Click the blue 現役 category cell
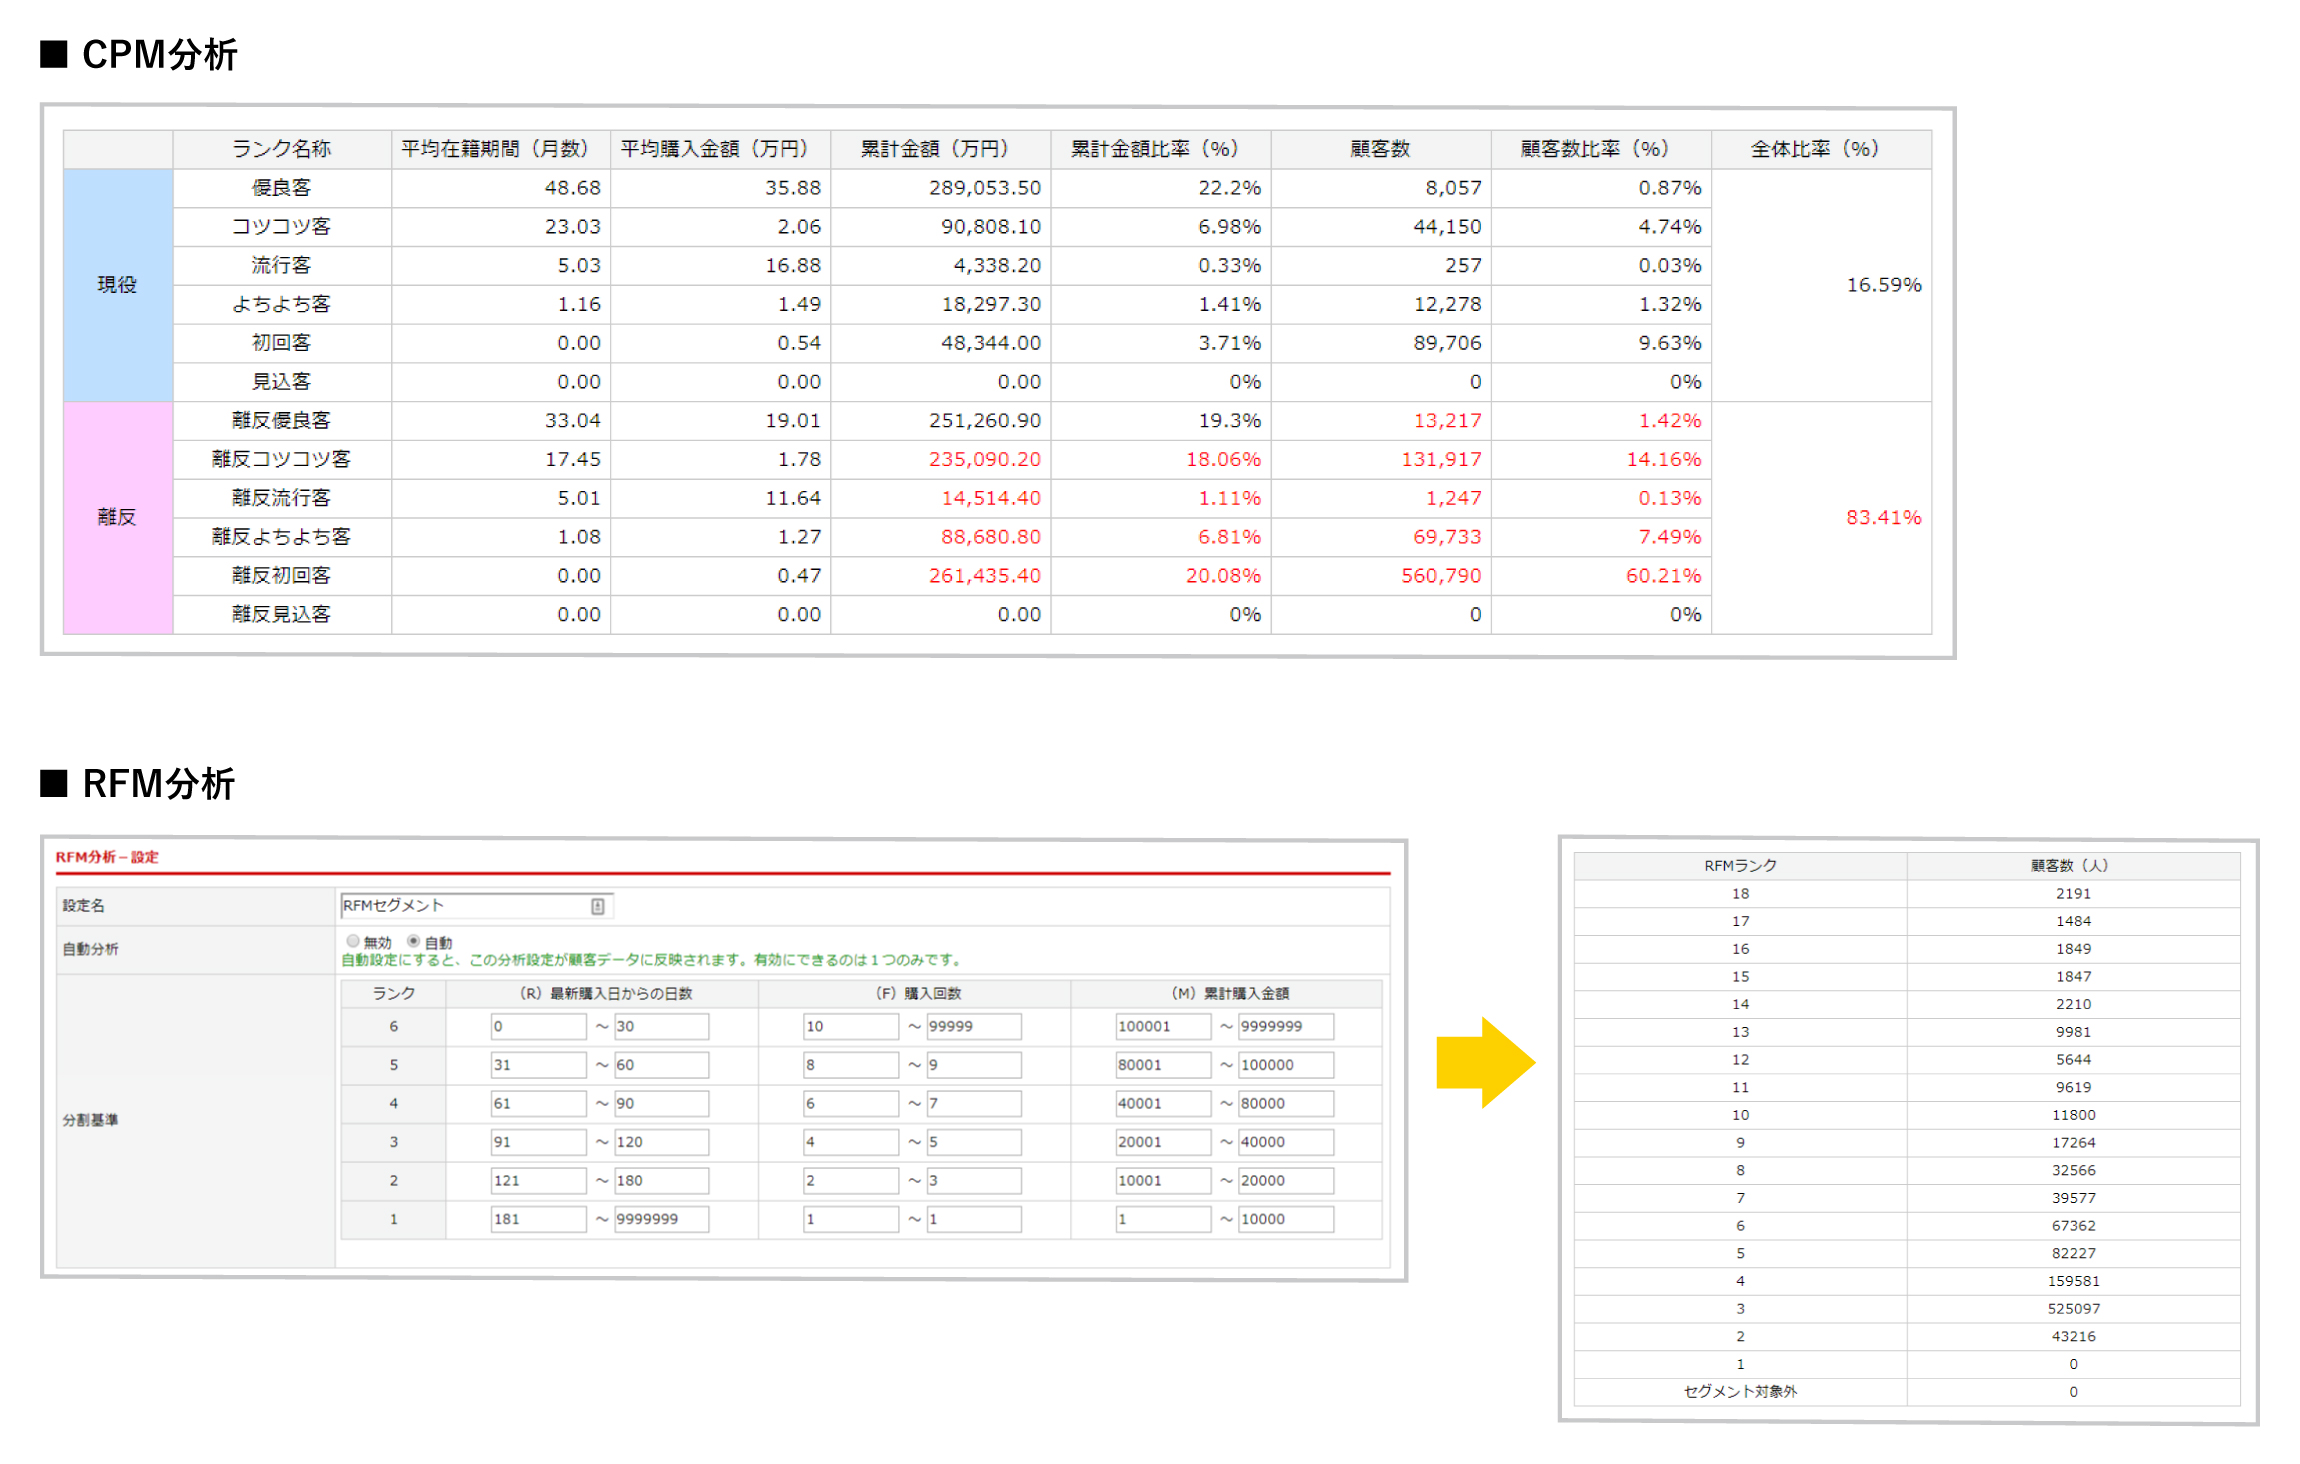This screenshot has width=2300, height=1464. [x=117, y=285]
